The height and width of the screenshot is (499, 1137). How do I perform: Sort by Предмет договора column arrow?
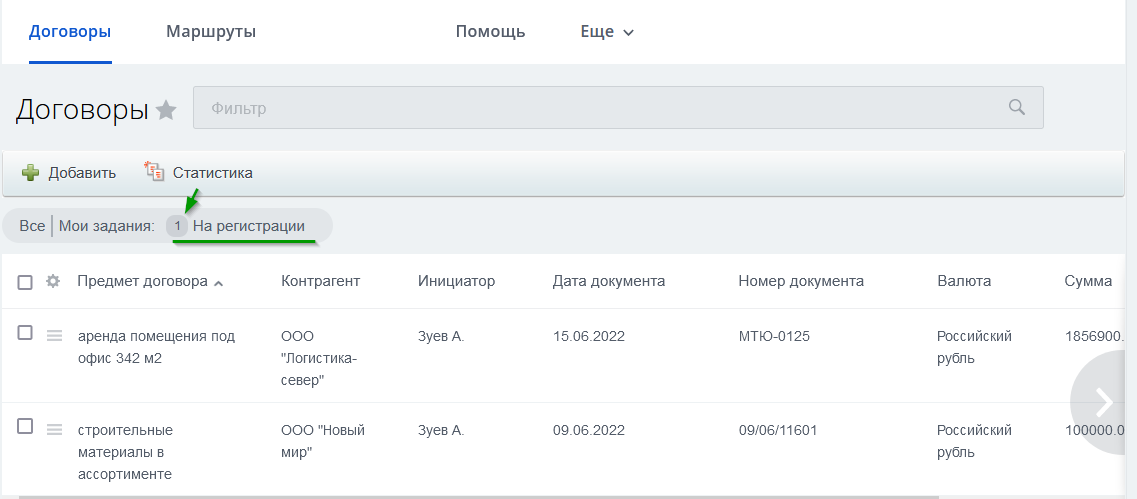coord(219,283)
